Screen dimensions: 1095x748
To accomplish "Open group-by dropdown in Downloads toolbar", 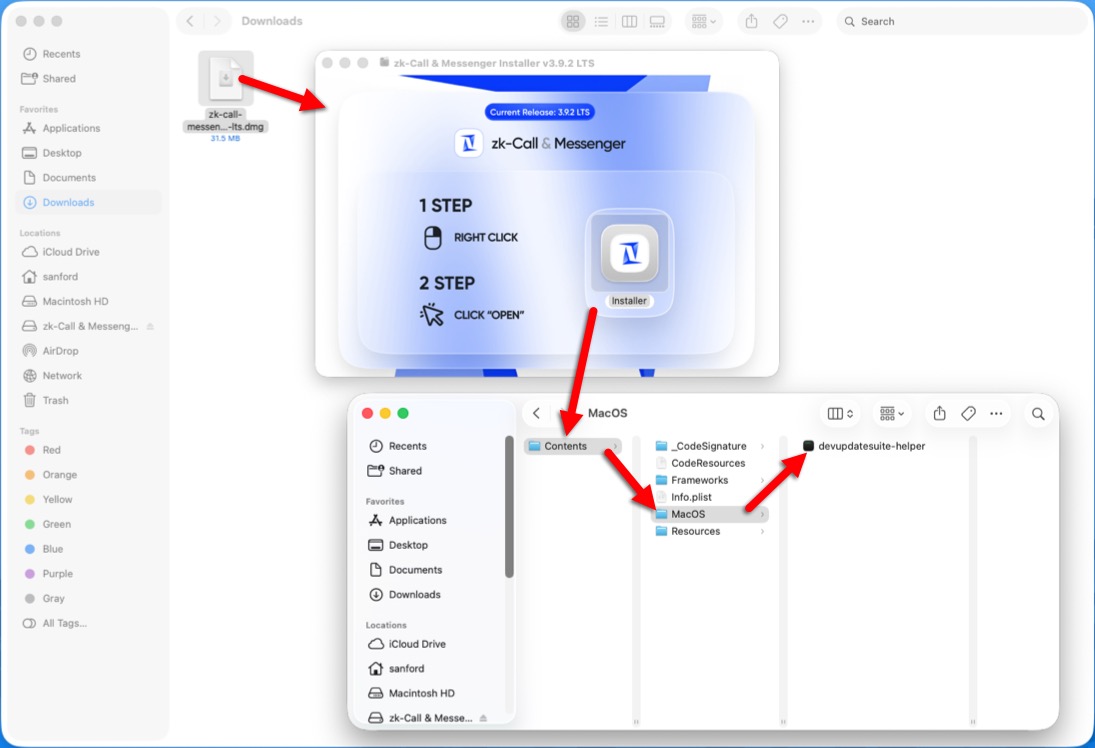I will (x=703, y=21).
